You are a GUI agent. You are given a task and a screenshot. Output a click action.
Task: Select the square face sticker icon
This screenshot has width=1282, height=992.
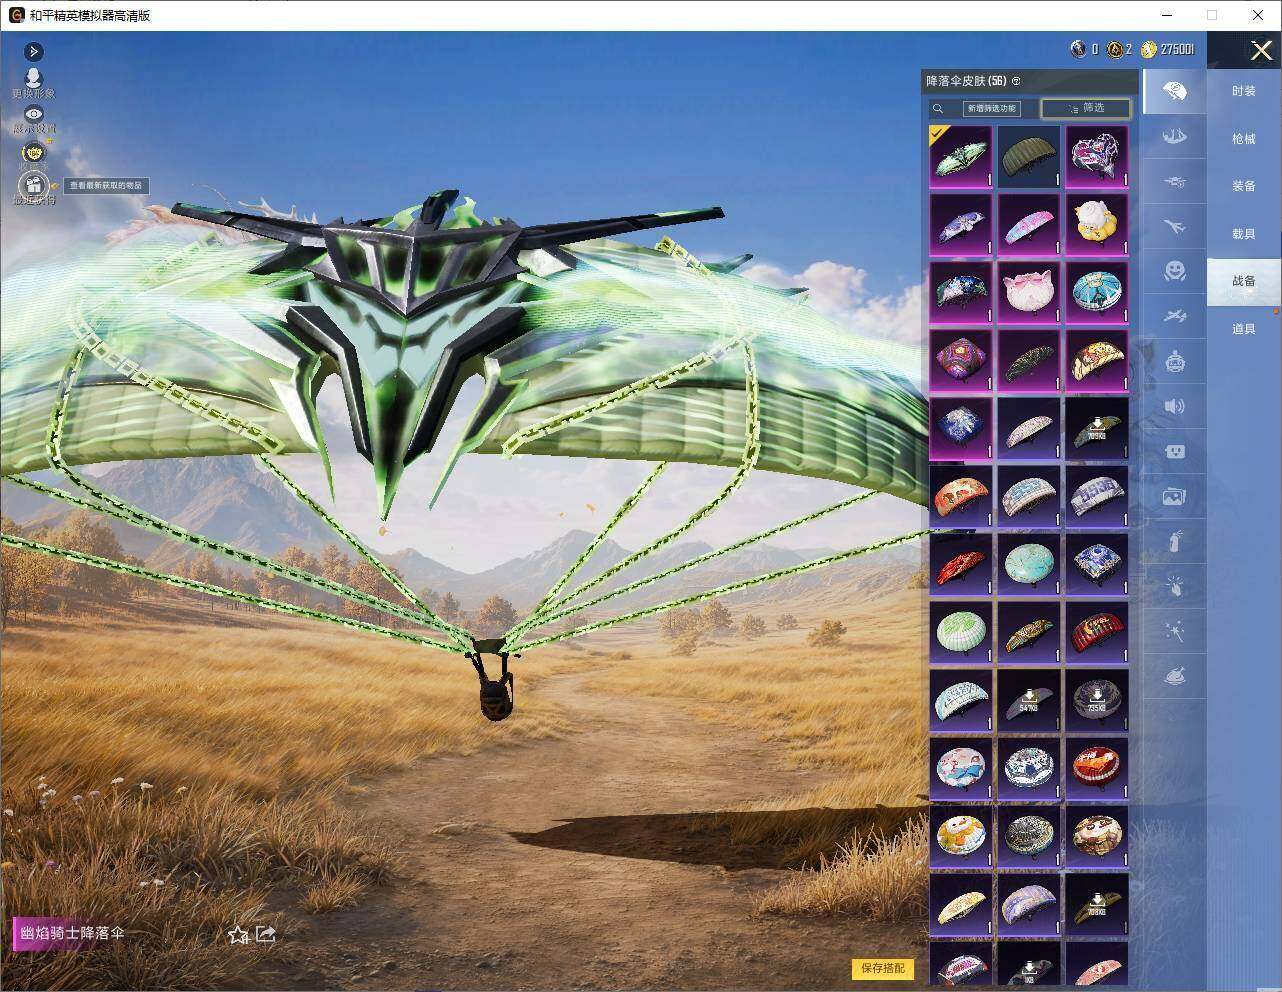1175,451
